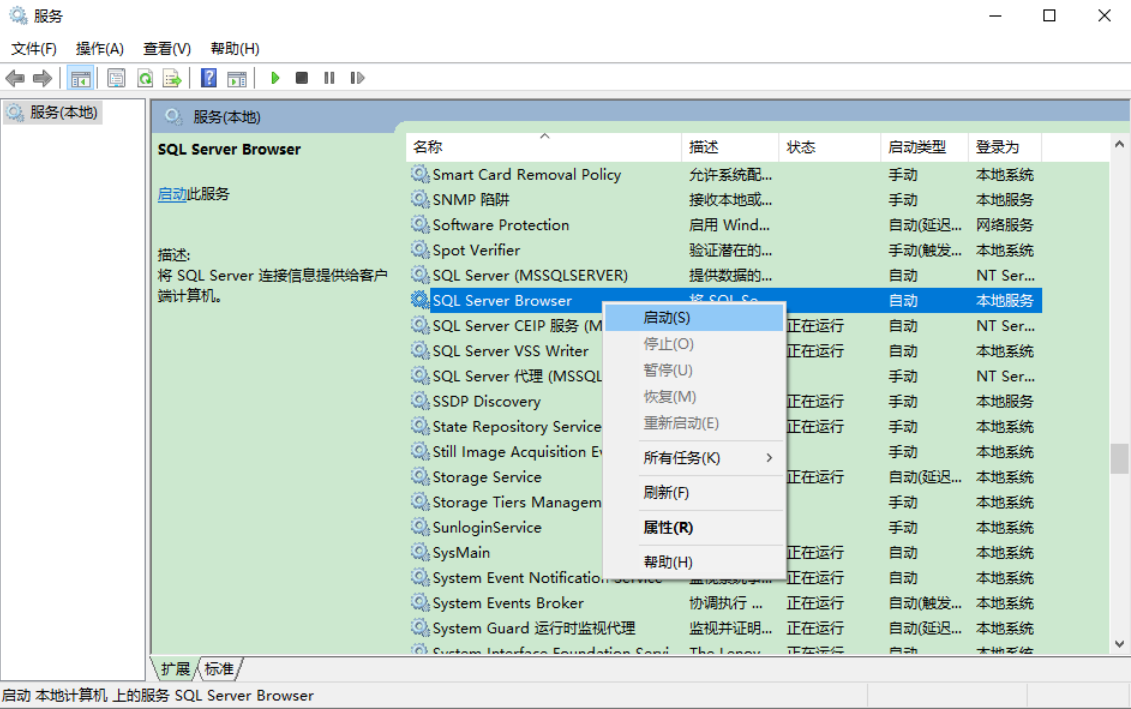
Task: Toggle the show/hide action pane icon
Action: 237,78
